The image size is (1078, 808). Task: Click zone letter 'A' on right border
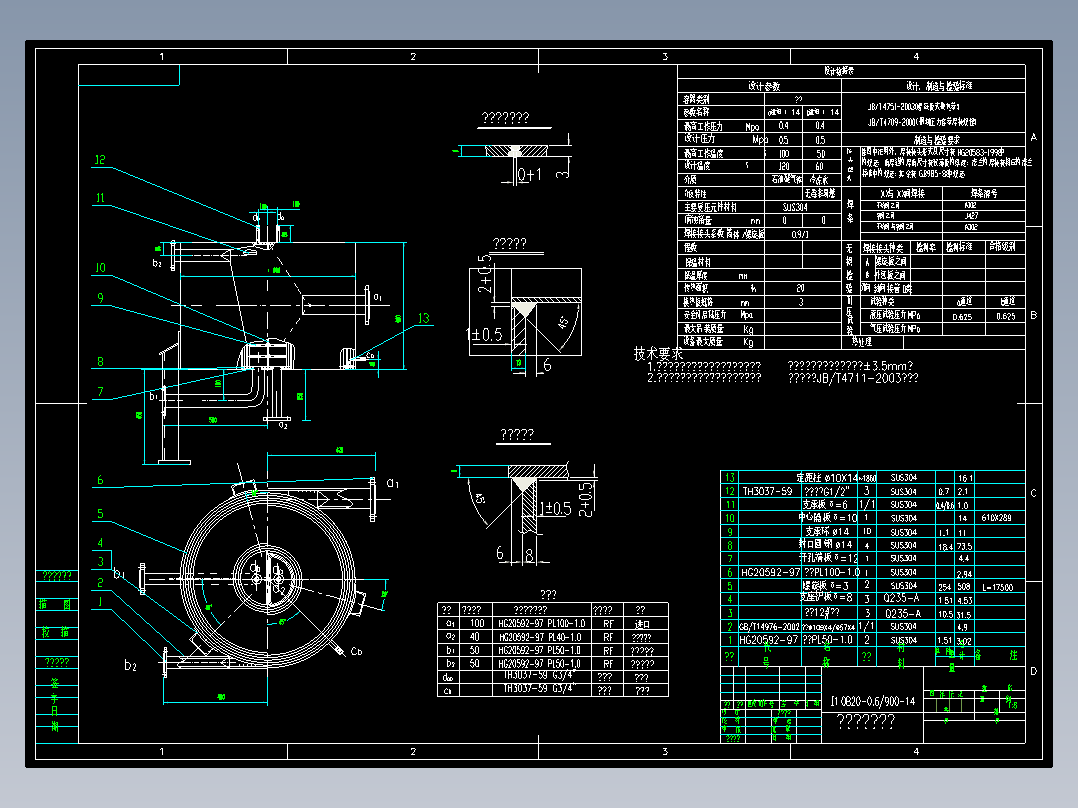click(x=1033, y=138)
